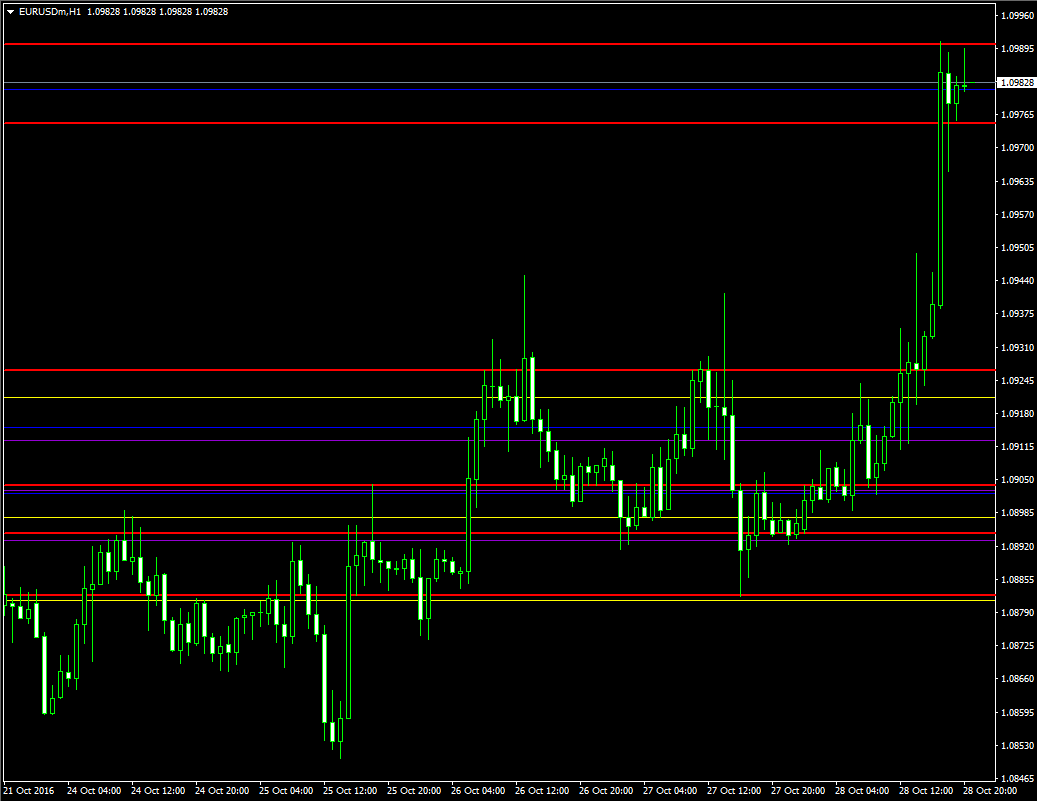
Task: Click the 1.08855 price axis label
Action: (x=1017, y=580)
